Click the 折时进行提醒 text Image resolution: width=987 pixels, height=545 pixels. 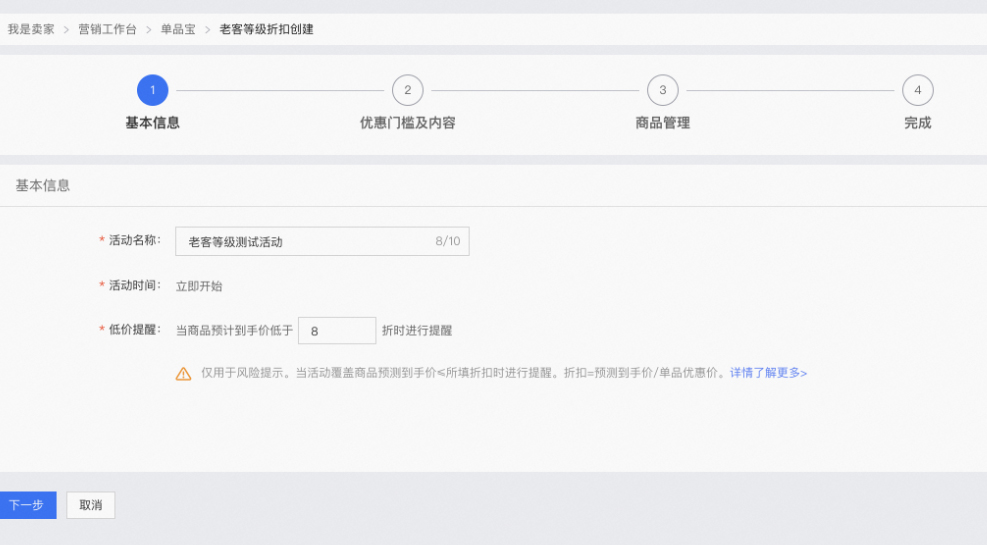point(417,330)
